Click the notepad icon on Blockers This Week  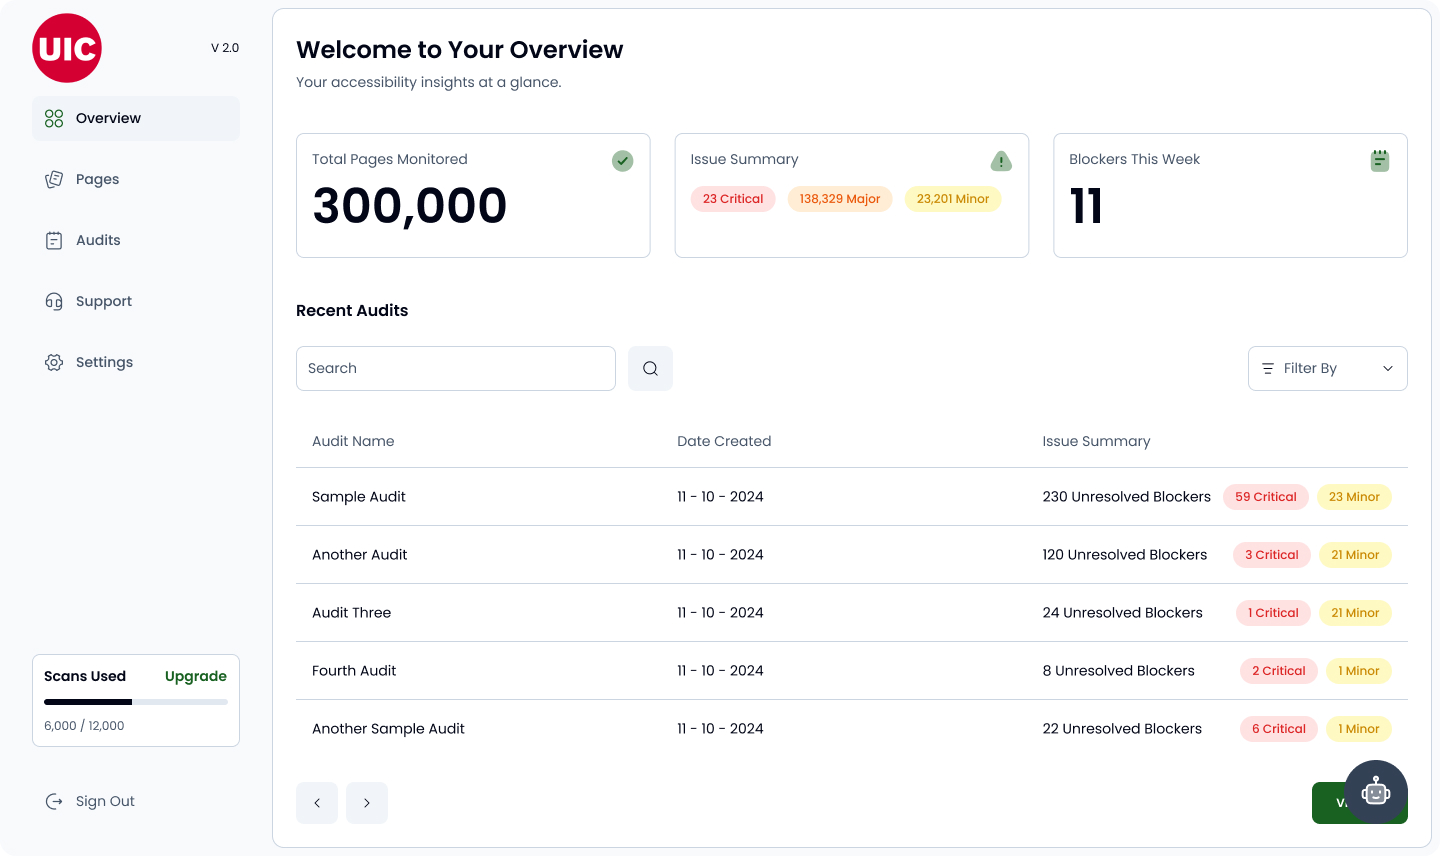1380,160
